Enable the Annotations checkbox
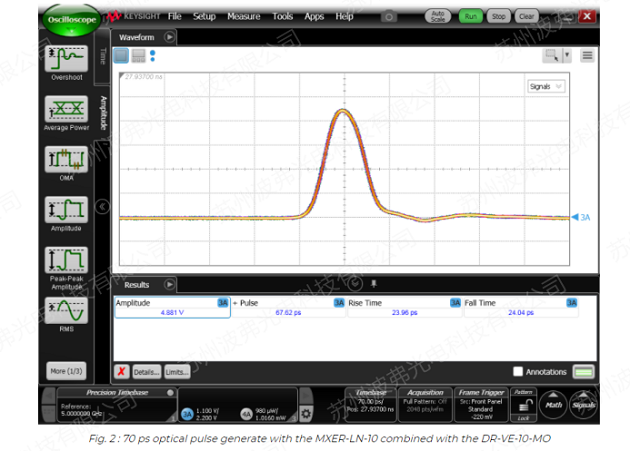 coord(517,371)
